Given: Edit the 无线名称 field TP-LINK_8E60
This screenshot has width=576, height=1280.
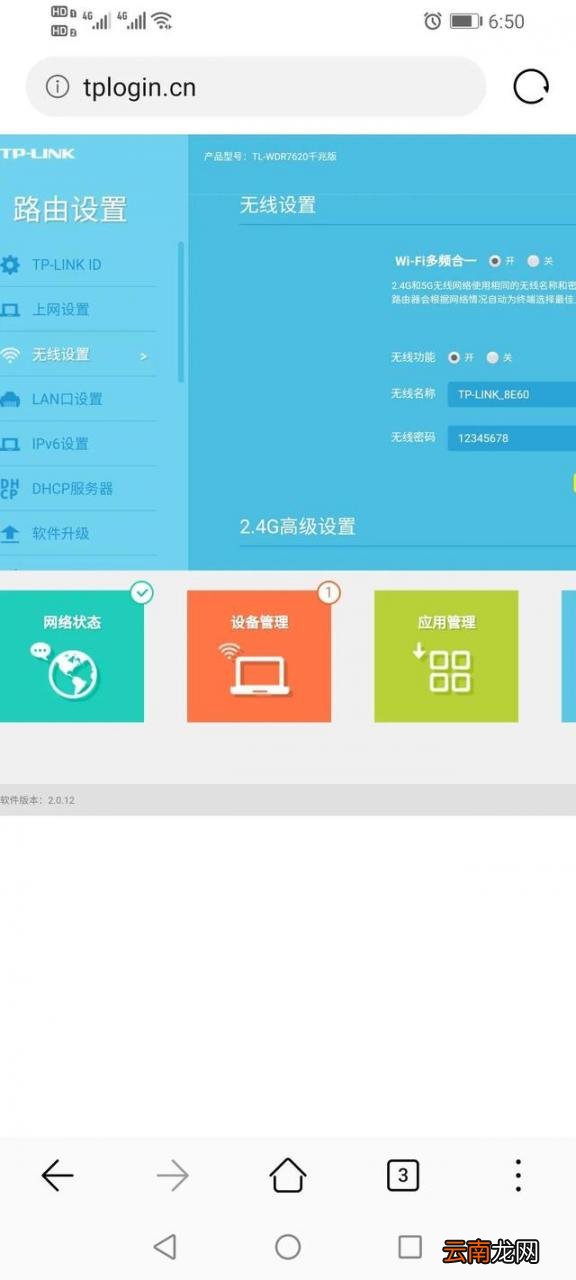Looking at the screenshot, I should click(x=511, y=394).
